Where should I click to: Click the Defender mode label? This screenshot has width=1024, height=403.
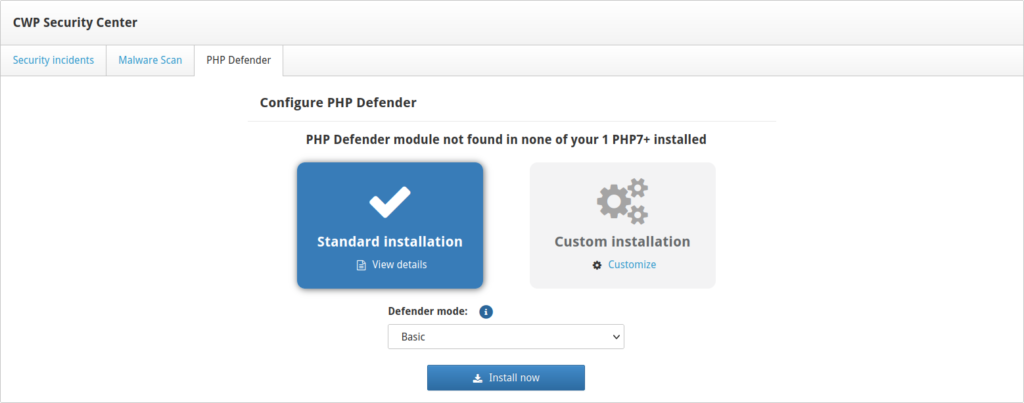tap(428, 312)
